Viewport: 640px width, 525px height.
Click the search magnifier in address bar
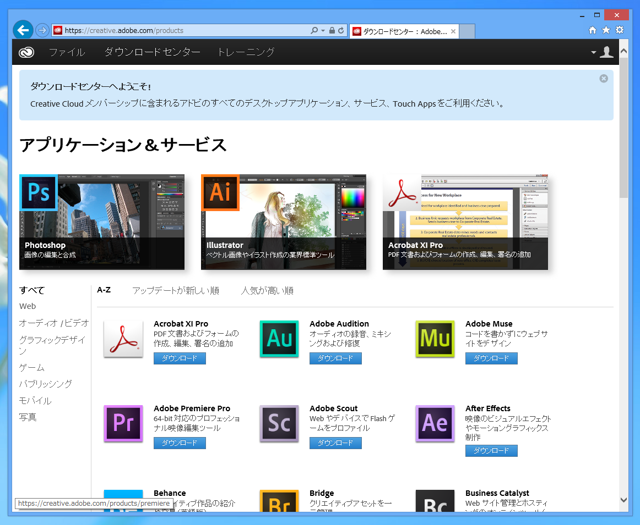pyautogui.click(x=314, y=30)
